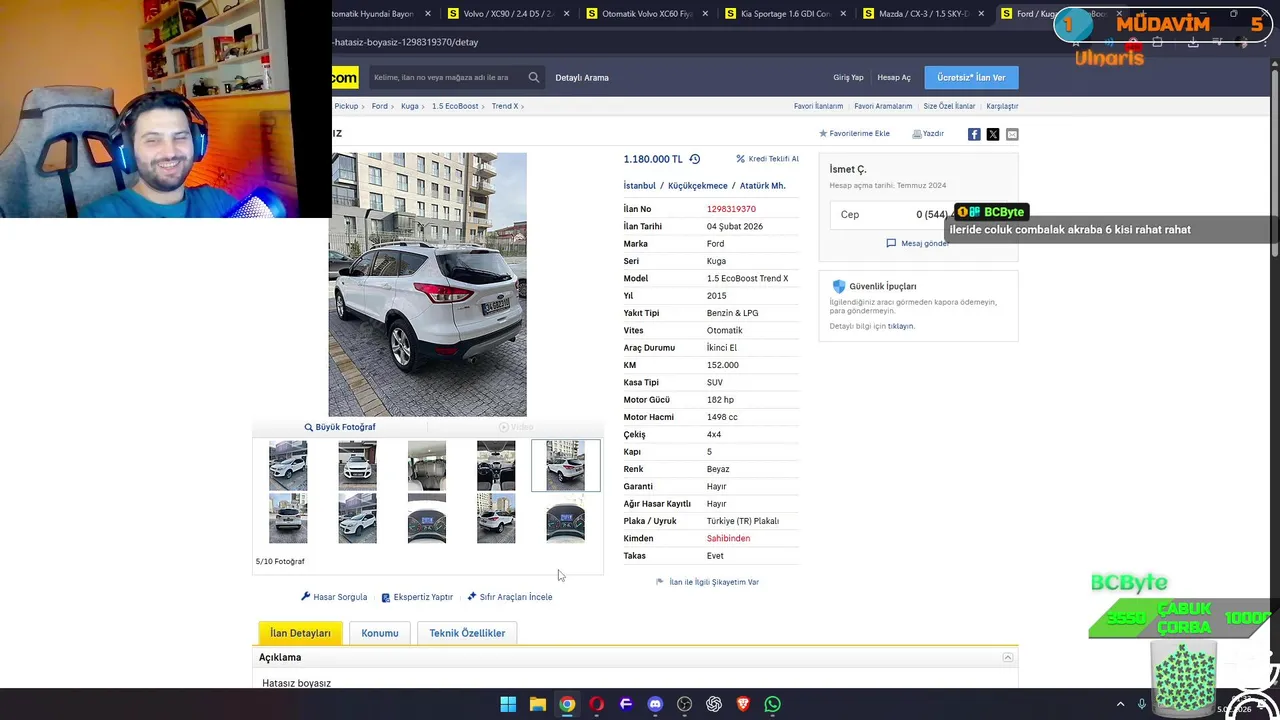This screenshot has height=720, width=1280.
Task: Click the Küçükçekmece location link
Action: pos(698,186)
